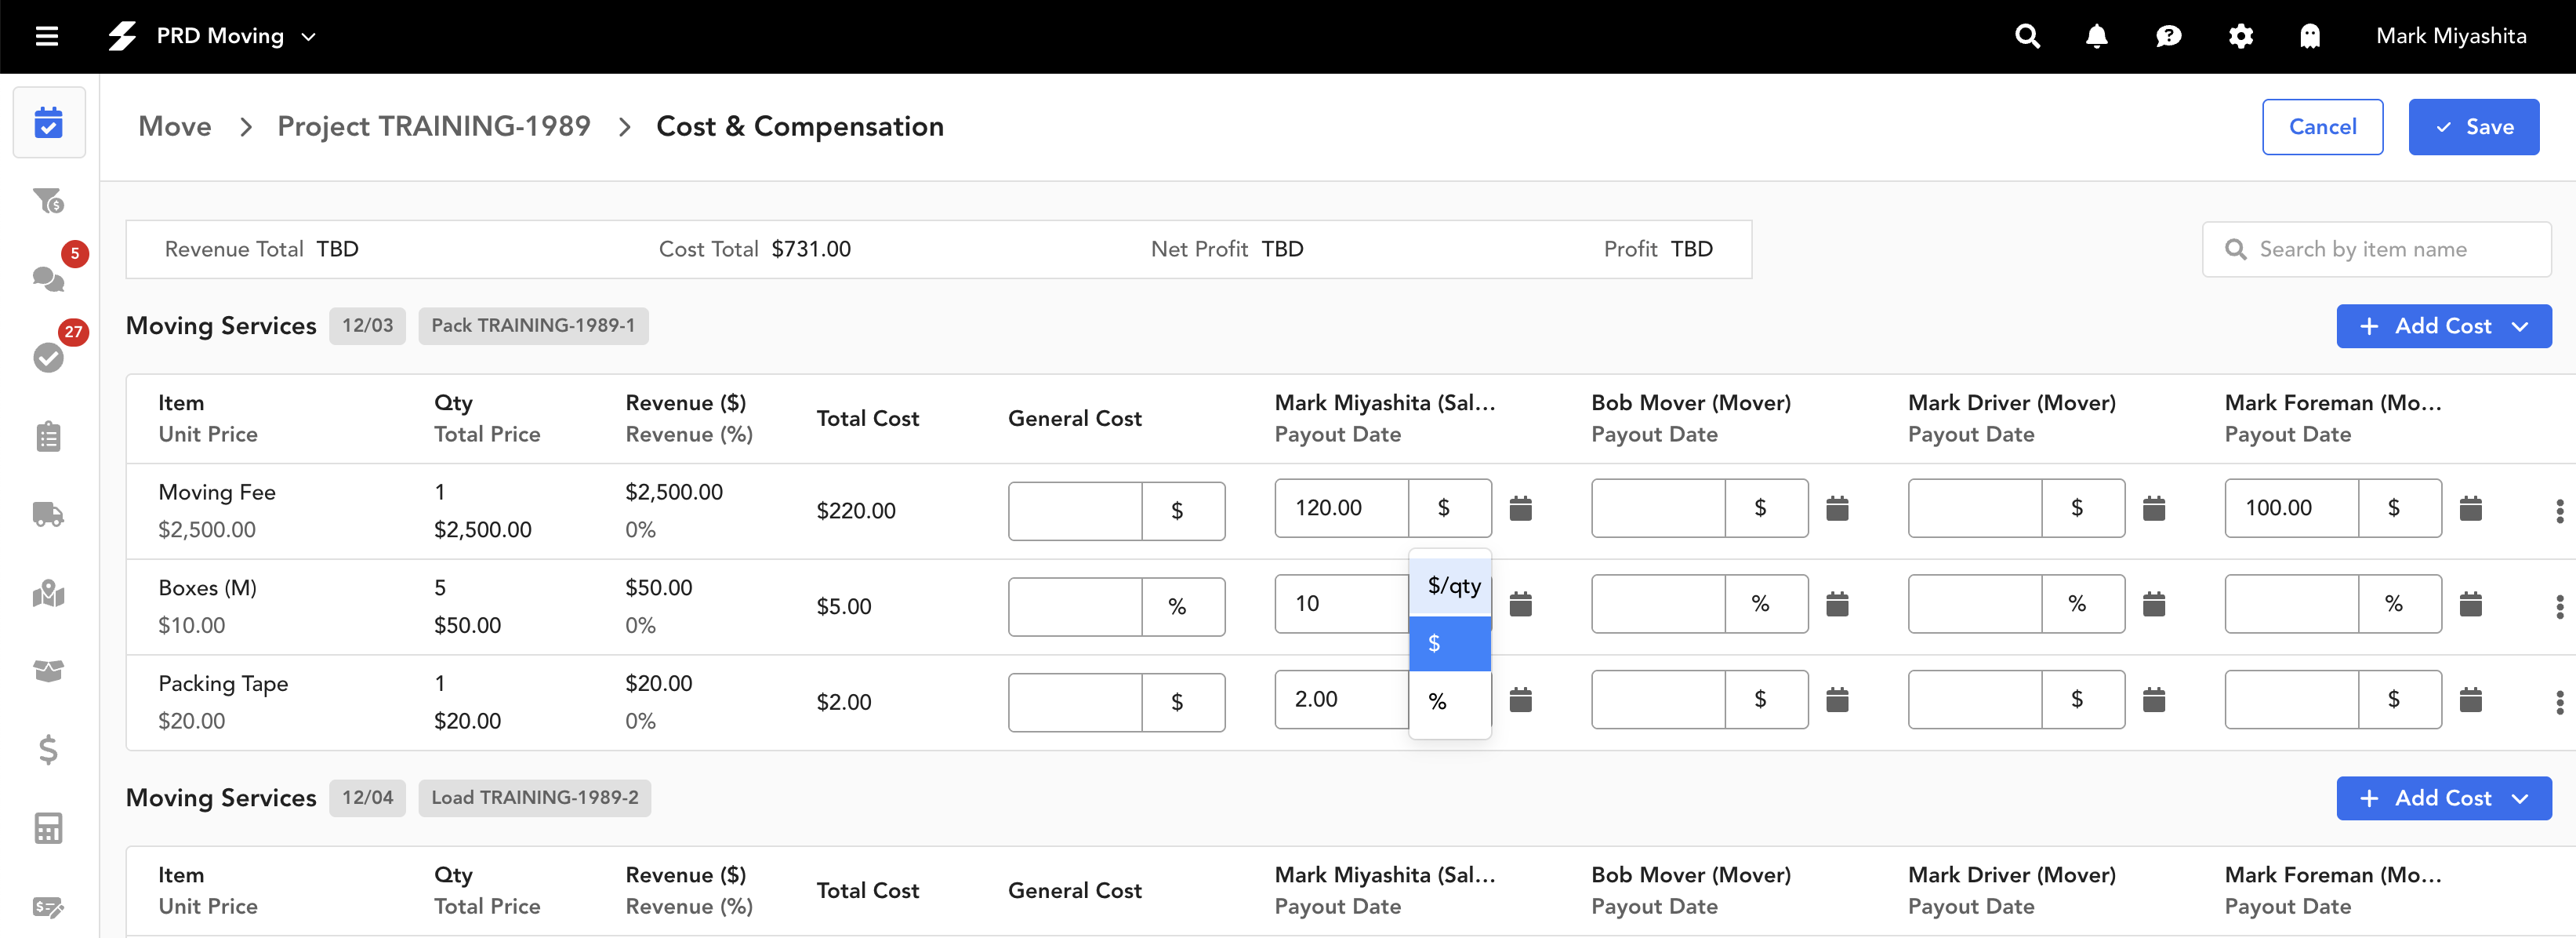This screenshot has height=938, width=2576.
Task: Open the calculator icon in sidebar
Action: click(x=48, y=827)
